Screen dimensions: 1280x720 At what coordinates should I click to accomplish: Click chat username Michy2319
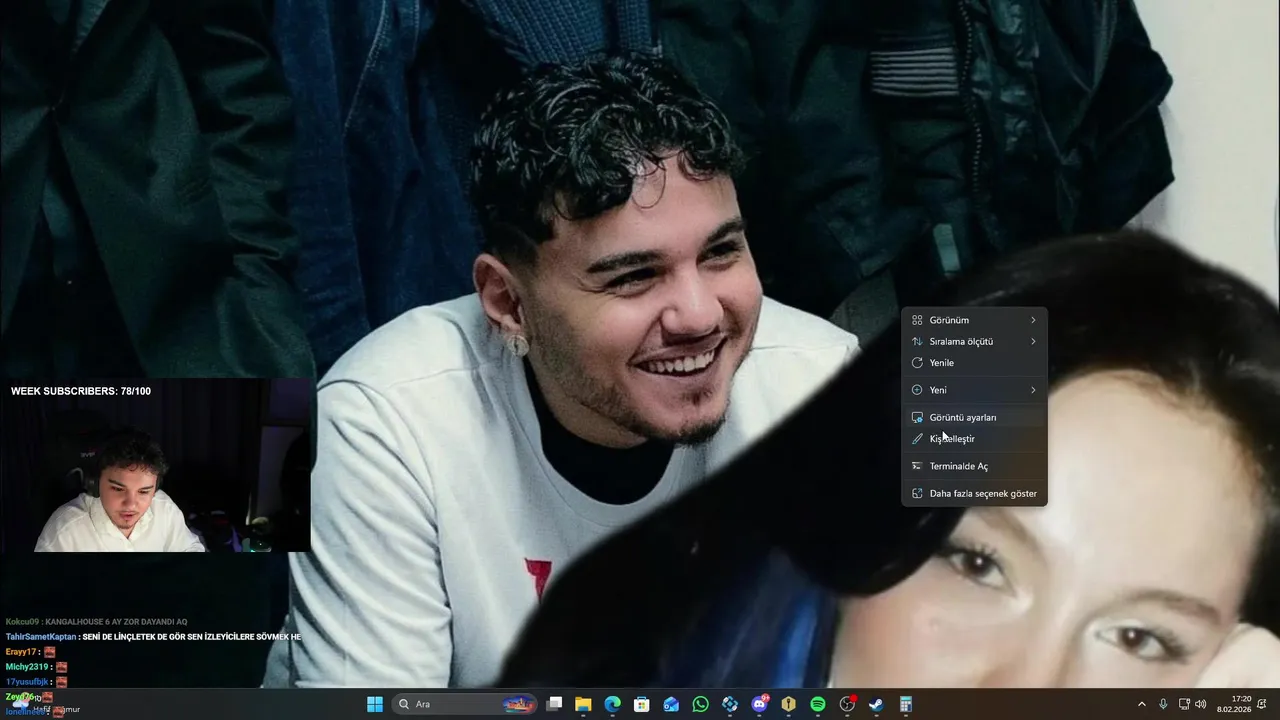[27, 667]
